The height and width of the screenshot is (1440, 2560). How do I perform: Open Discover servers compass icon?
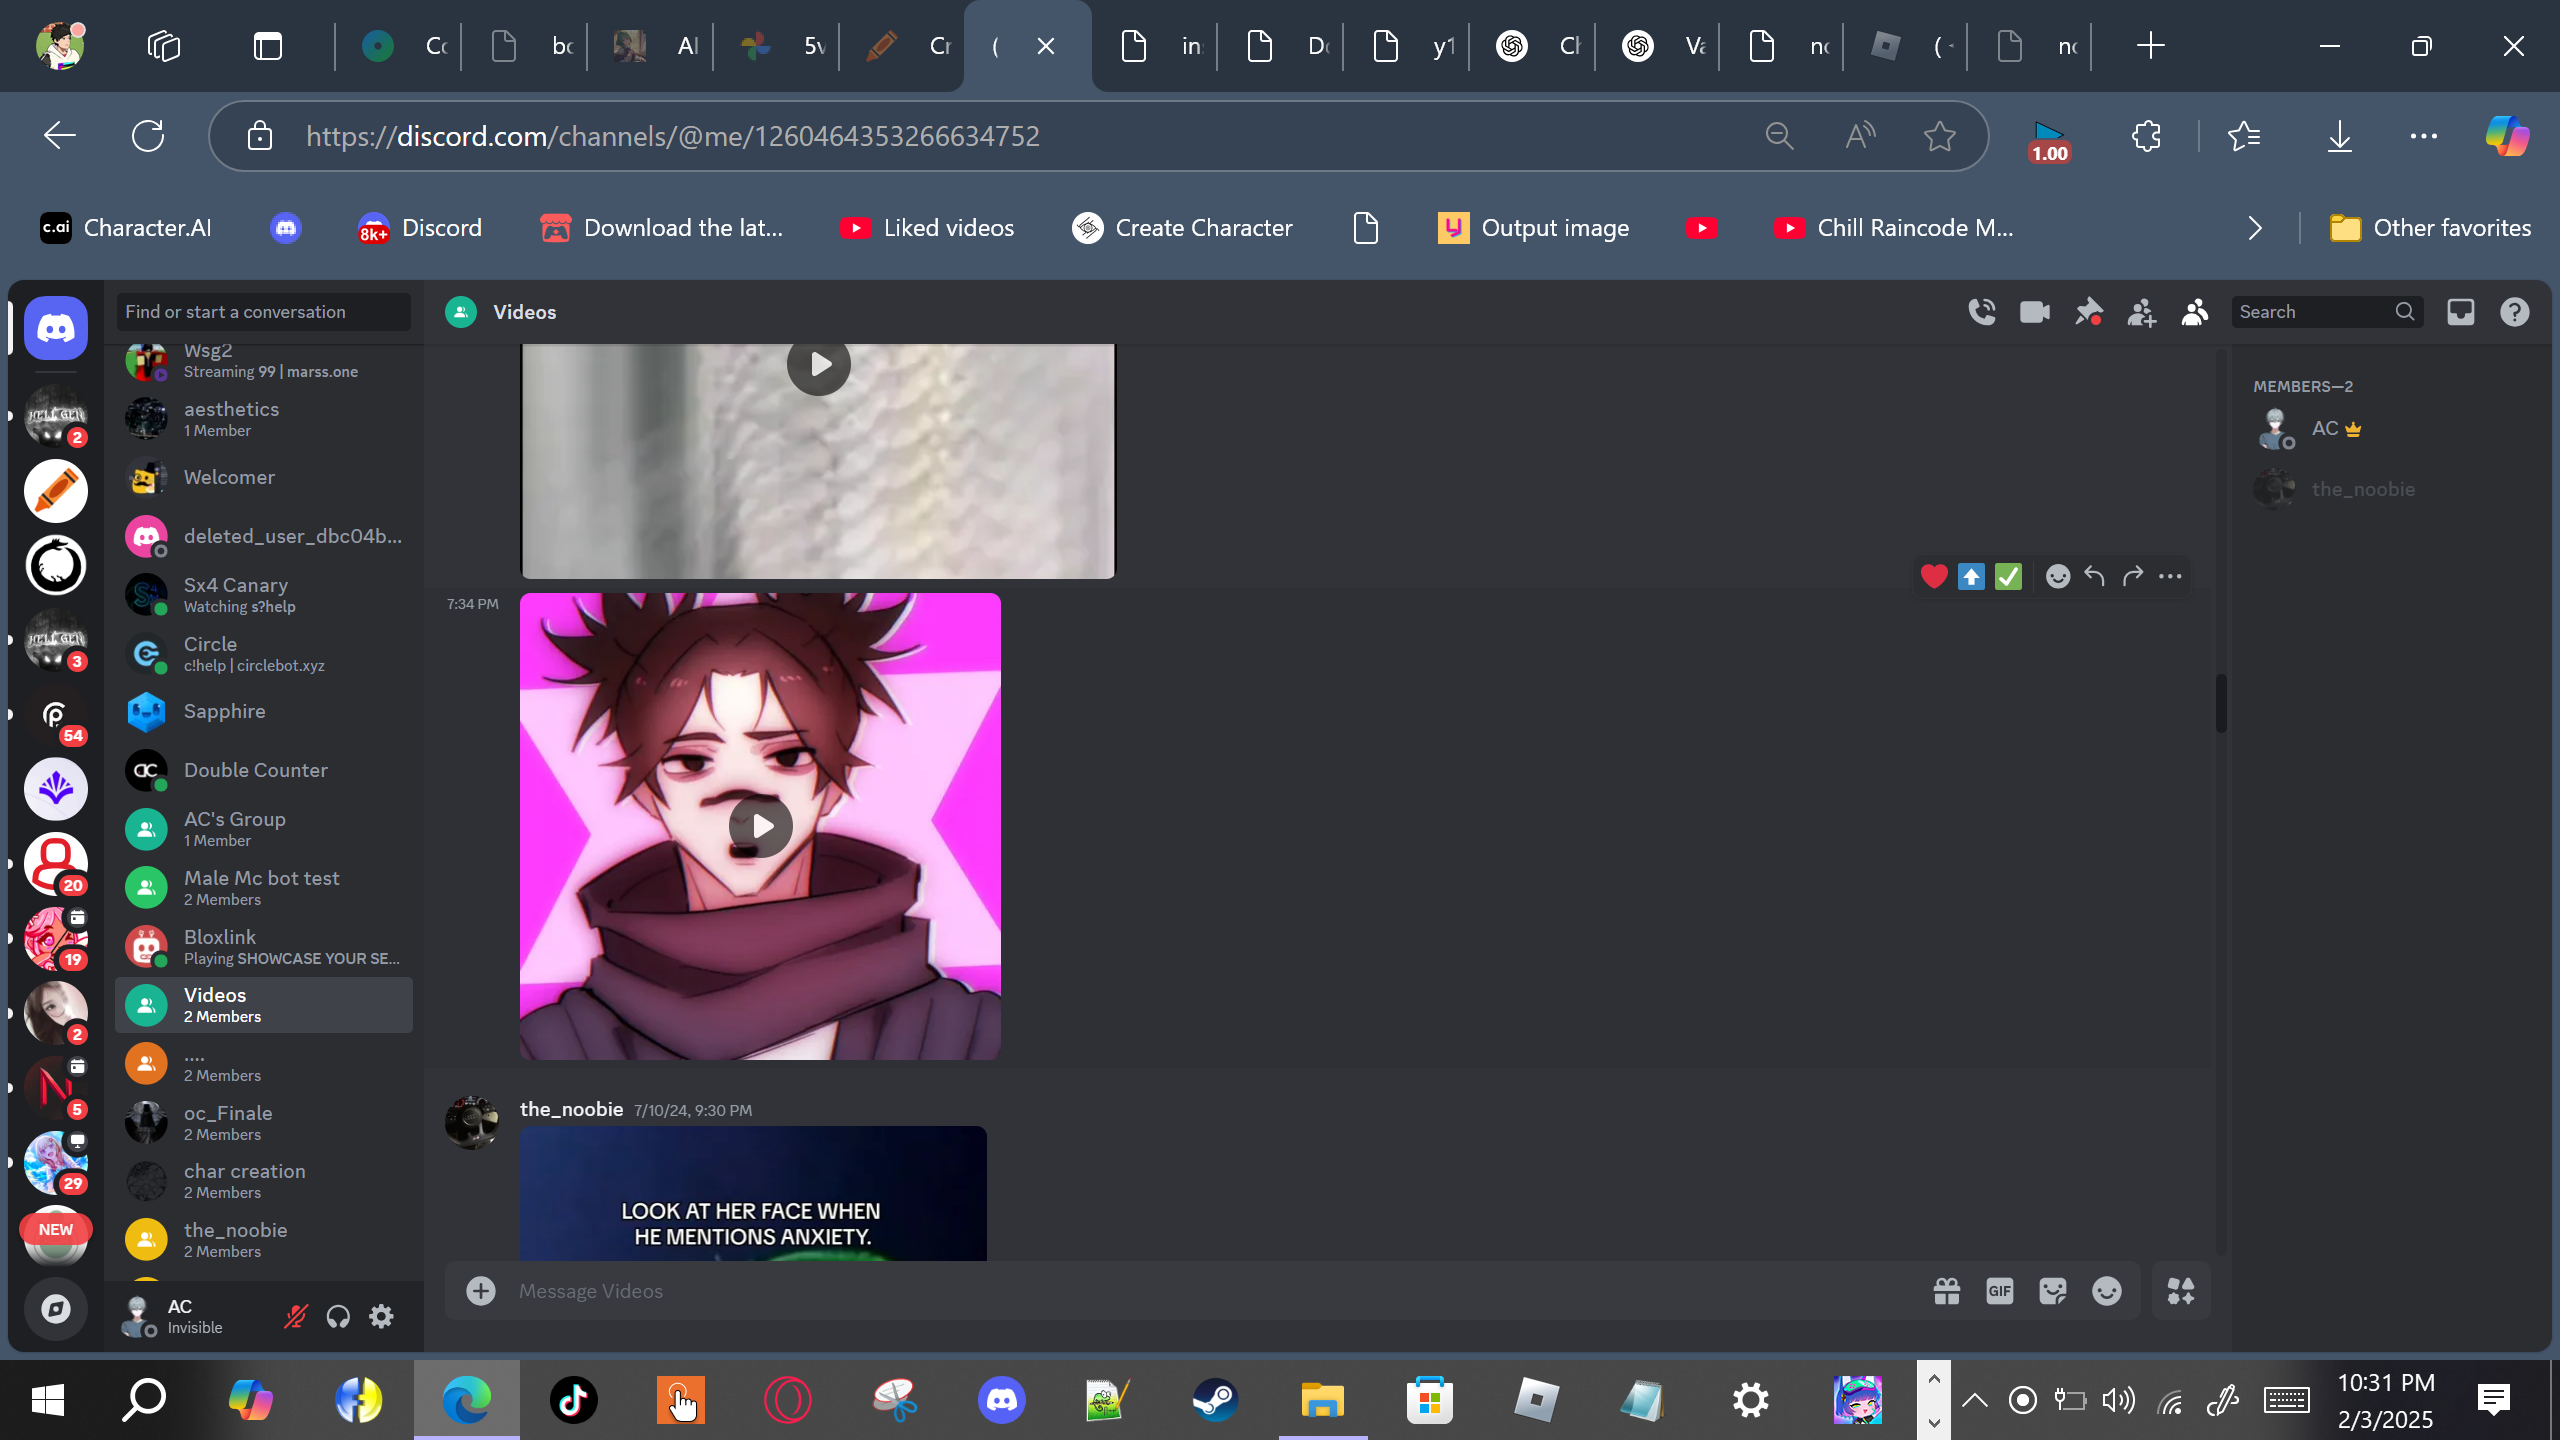(x=56, y=1308)
